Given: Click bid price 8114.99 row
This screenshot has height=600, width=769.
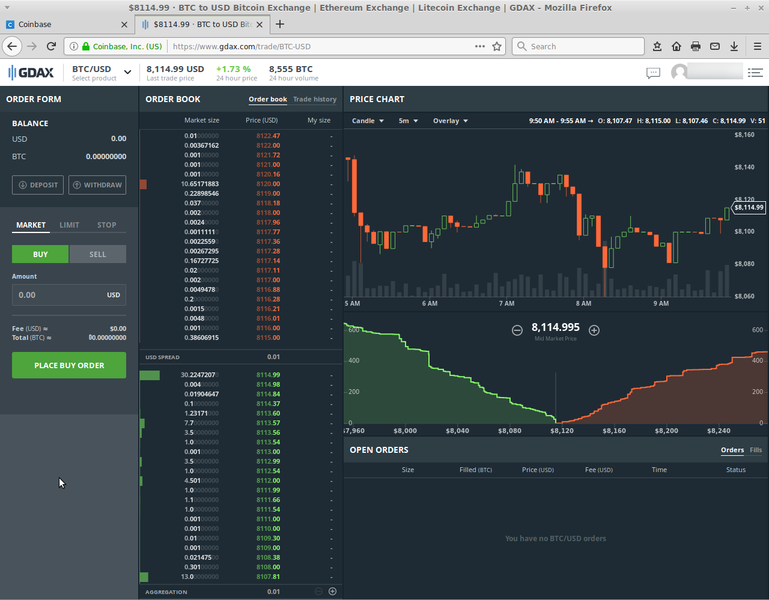Looking at the screenshot, I should coord(240,375).
